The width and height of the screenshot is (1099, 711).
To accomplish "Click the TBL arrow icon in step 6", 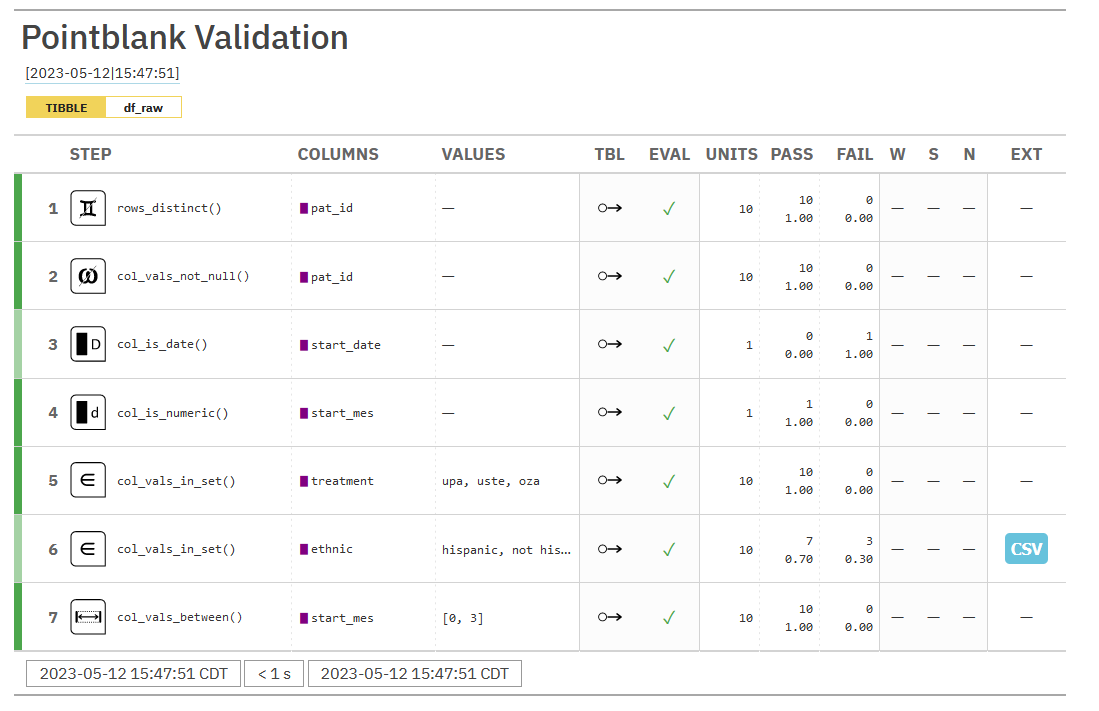I will pyautogui.click(x=610, y=549).
